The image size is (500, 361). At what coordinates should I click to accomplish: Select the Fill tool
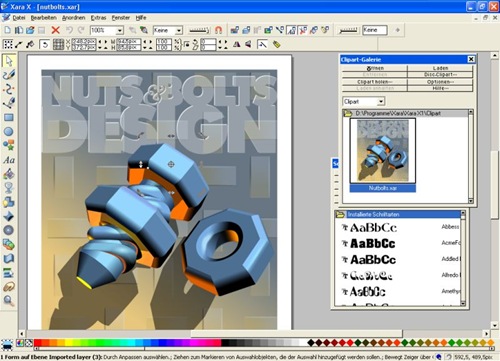pos(9,174)
